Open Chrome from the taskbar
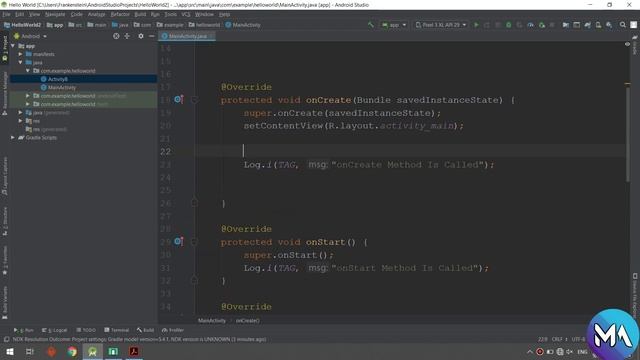 72,351
